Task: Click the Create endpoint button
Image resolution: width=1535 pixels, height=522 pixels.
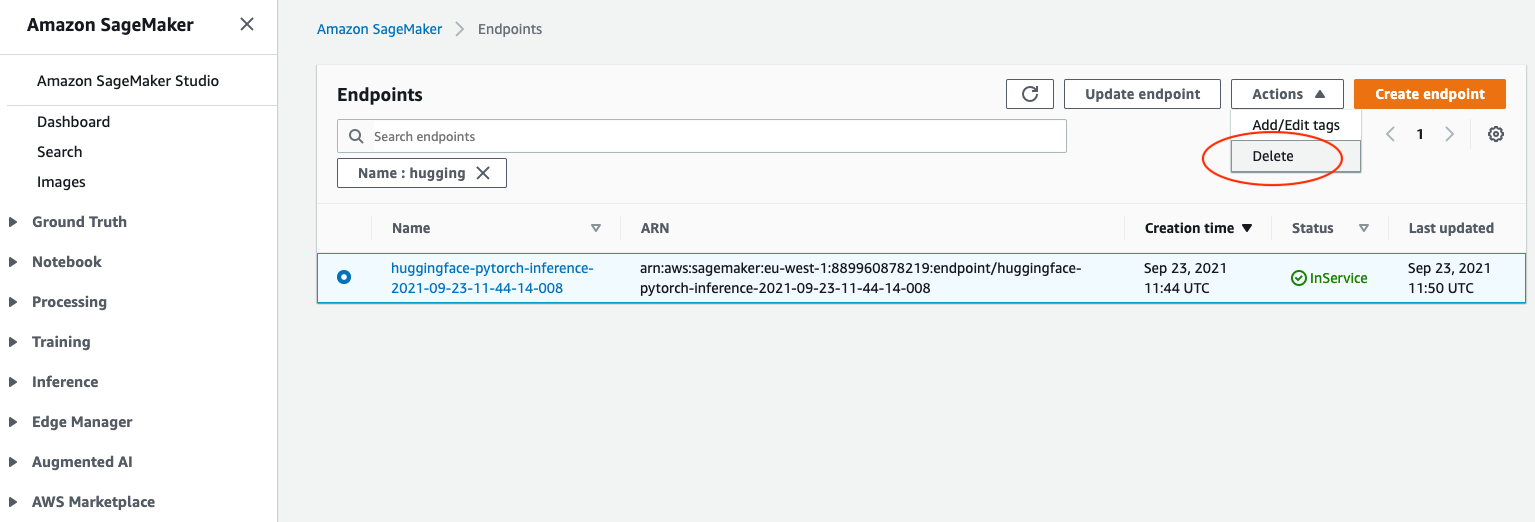Action: coord(1430,94)
